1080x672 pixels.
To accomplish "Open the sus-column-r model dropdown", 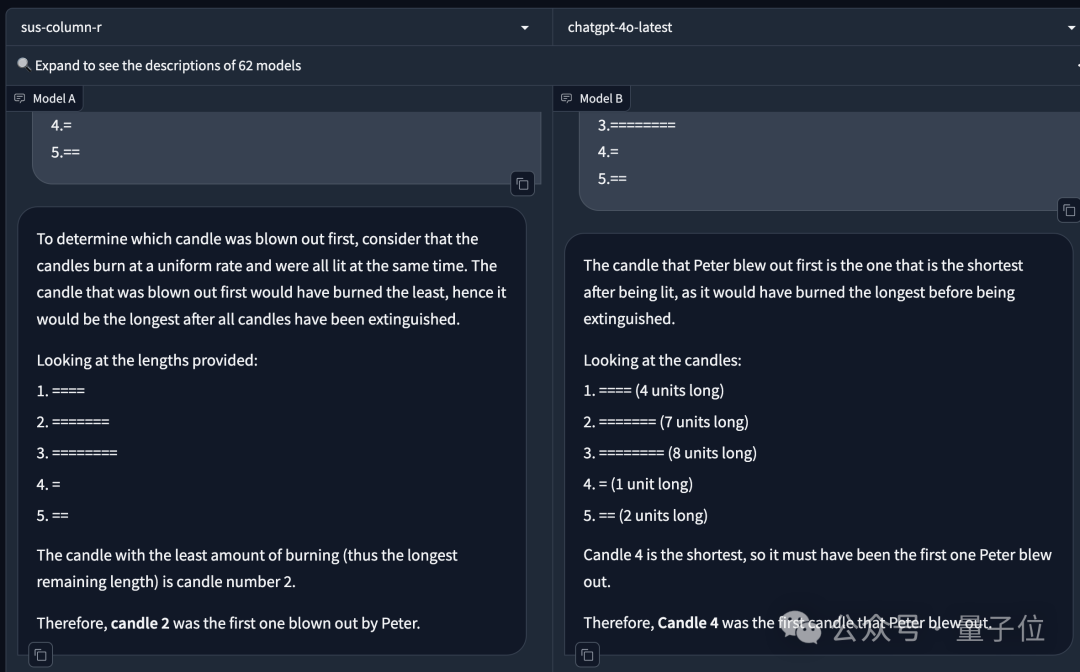I will coord(278,28).
